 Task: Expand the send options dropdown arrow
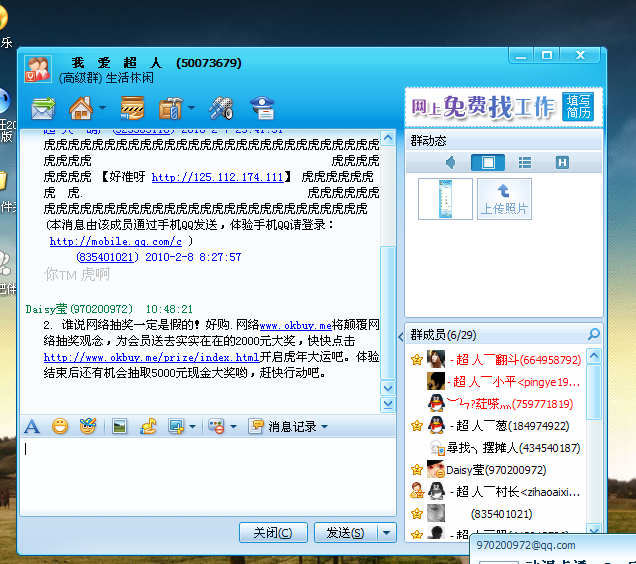coord(387,532)
